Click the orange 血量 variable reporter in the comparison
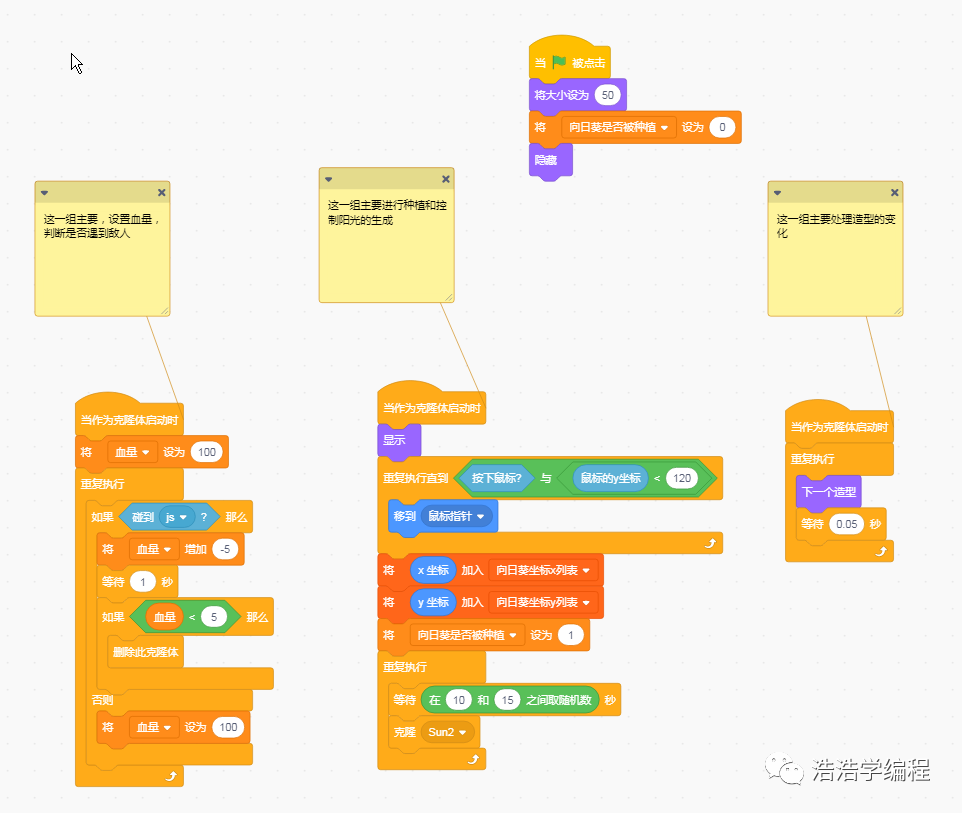The width and height of the screenshot is (962, 813). click(164, 617)
